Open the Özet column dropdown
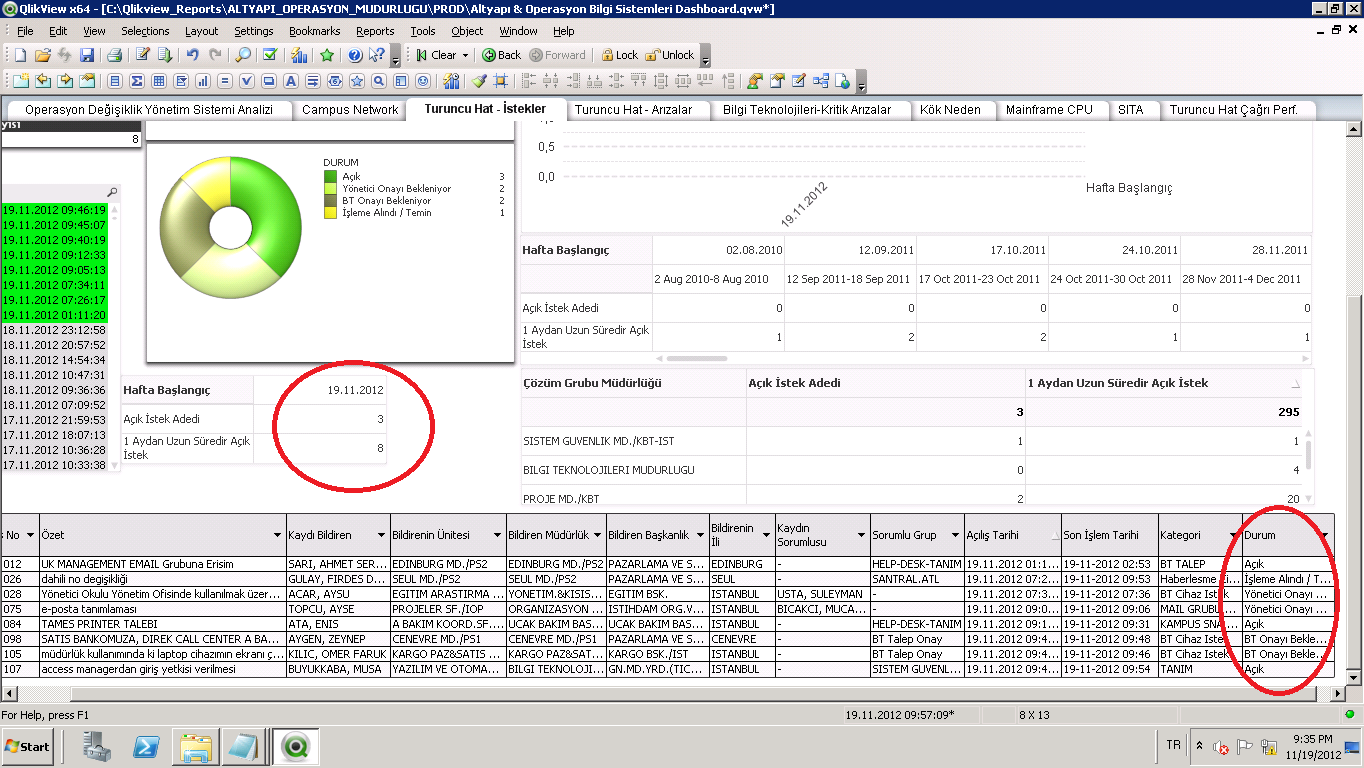Image resolution: width=1364 pixels, height=768 pixels. 277,536
